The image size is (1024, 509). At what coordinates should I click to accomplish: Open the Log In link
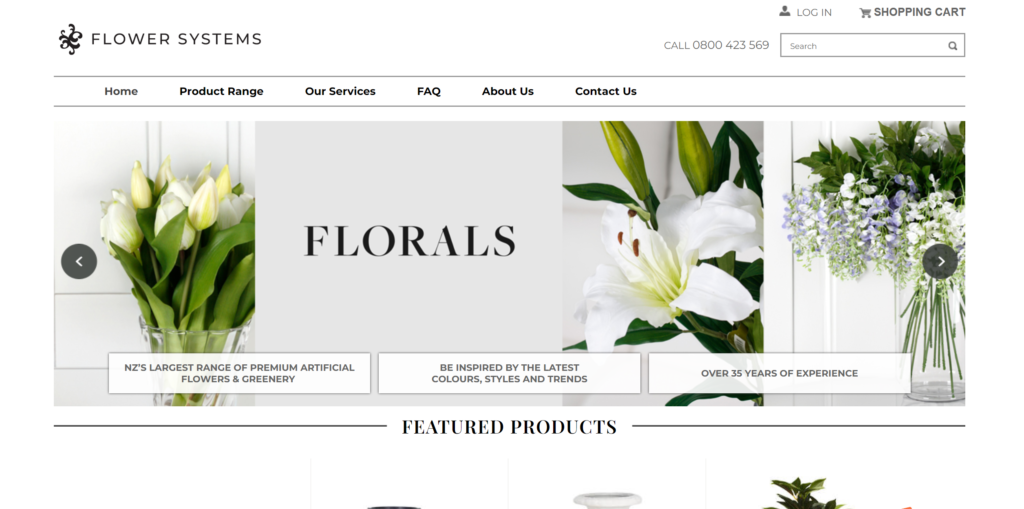[x=814, y=12]
